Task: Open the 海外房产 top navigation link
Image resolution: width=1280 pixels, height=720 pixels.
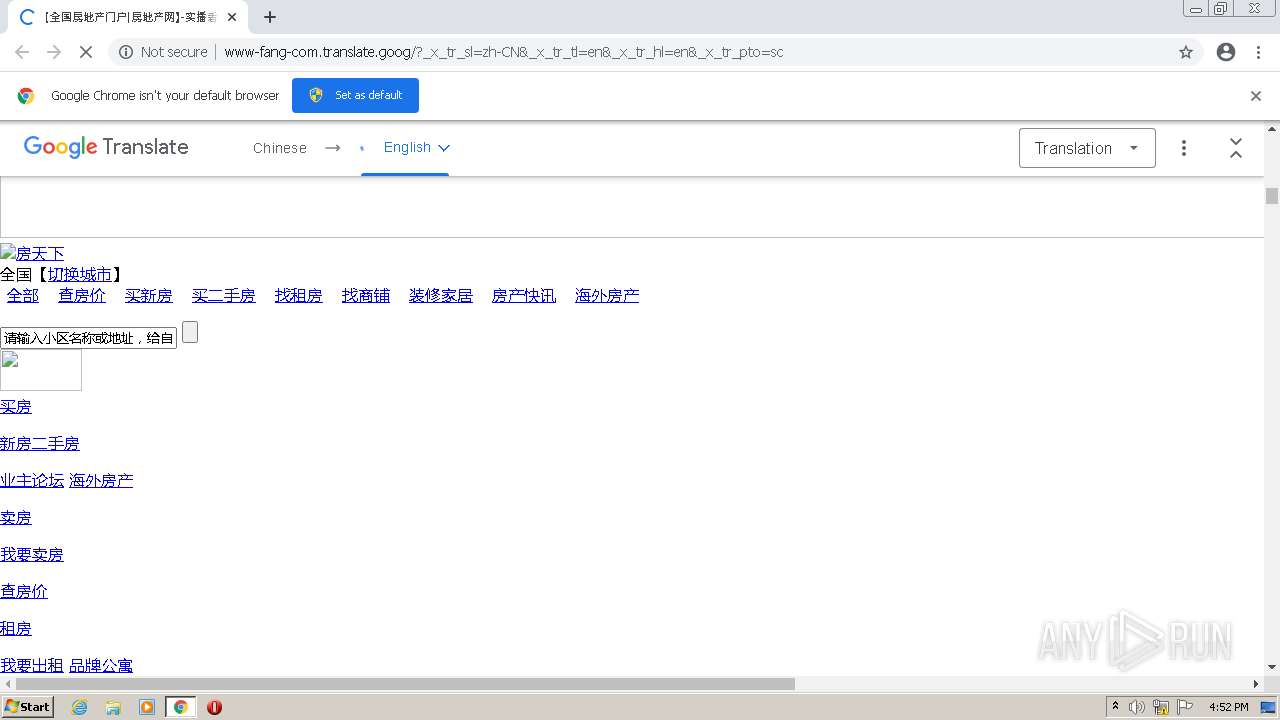Action: 607,296
